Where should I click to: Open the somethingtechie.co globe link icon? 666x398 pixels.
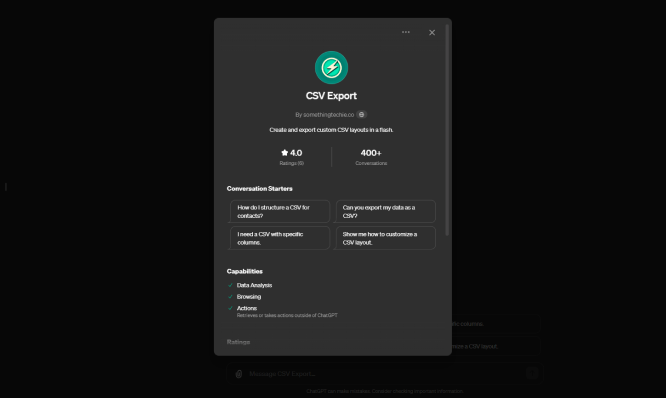coord(361,115)
